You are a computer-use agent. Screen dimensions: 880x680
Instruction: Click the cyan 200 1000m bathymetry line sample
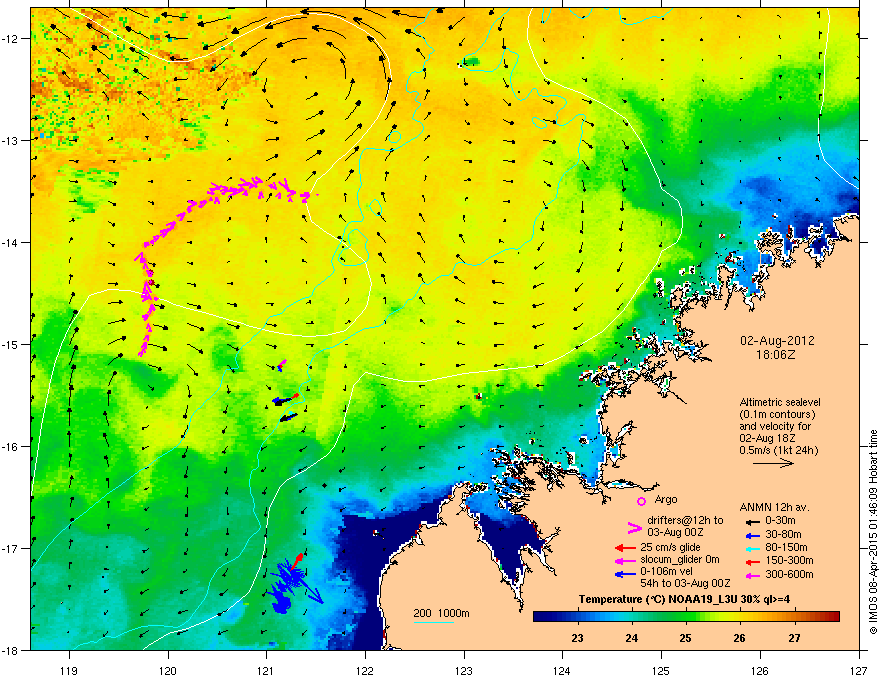pos(433,622)
